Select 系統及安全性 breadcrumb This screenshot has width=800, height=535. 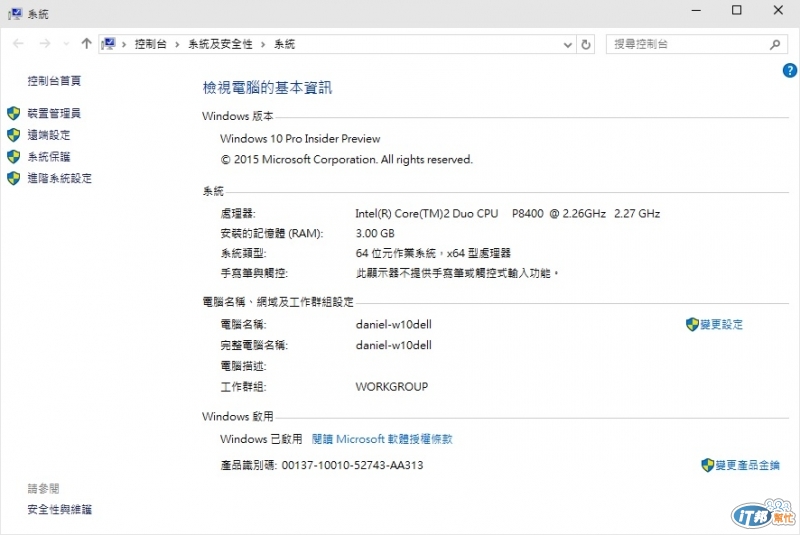pyautogui.click(x=220, y=44)
